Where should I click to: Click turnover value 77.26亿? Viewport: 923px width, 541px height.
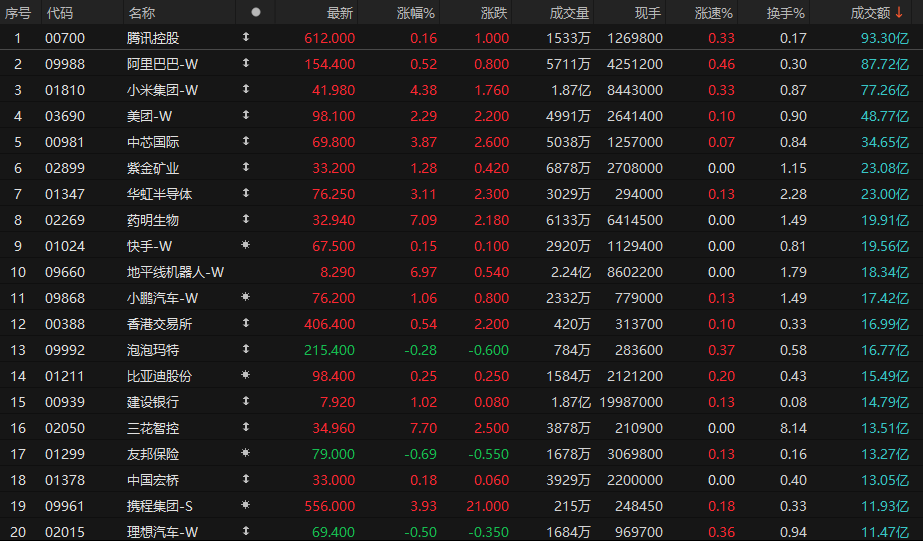pos(885,90)
